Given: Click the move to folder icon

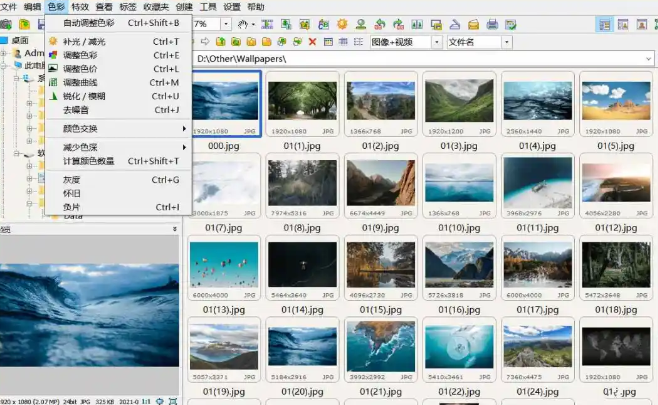Looking at the screenshot, I should 297,42.
